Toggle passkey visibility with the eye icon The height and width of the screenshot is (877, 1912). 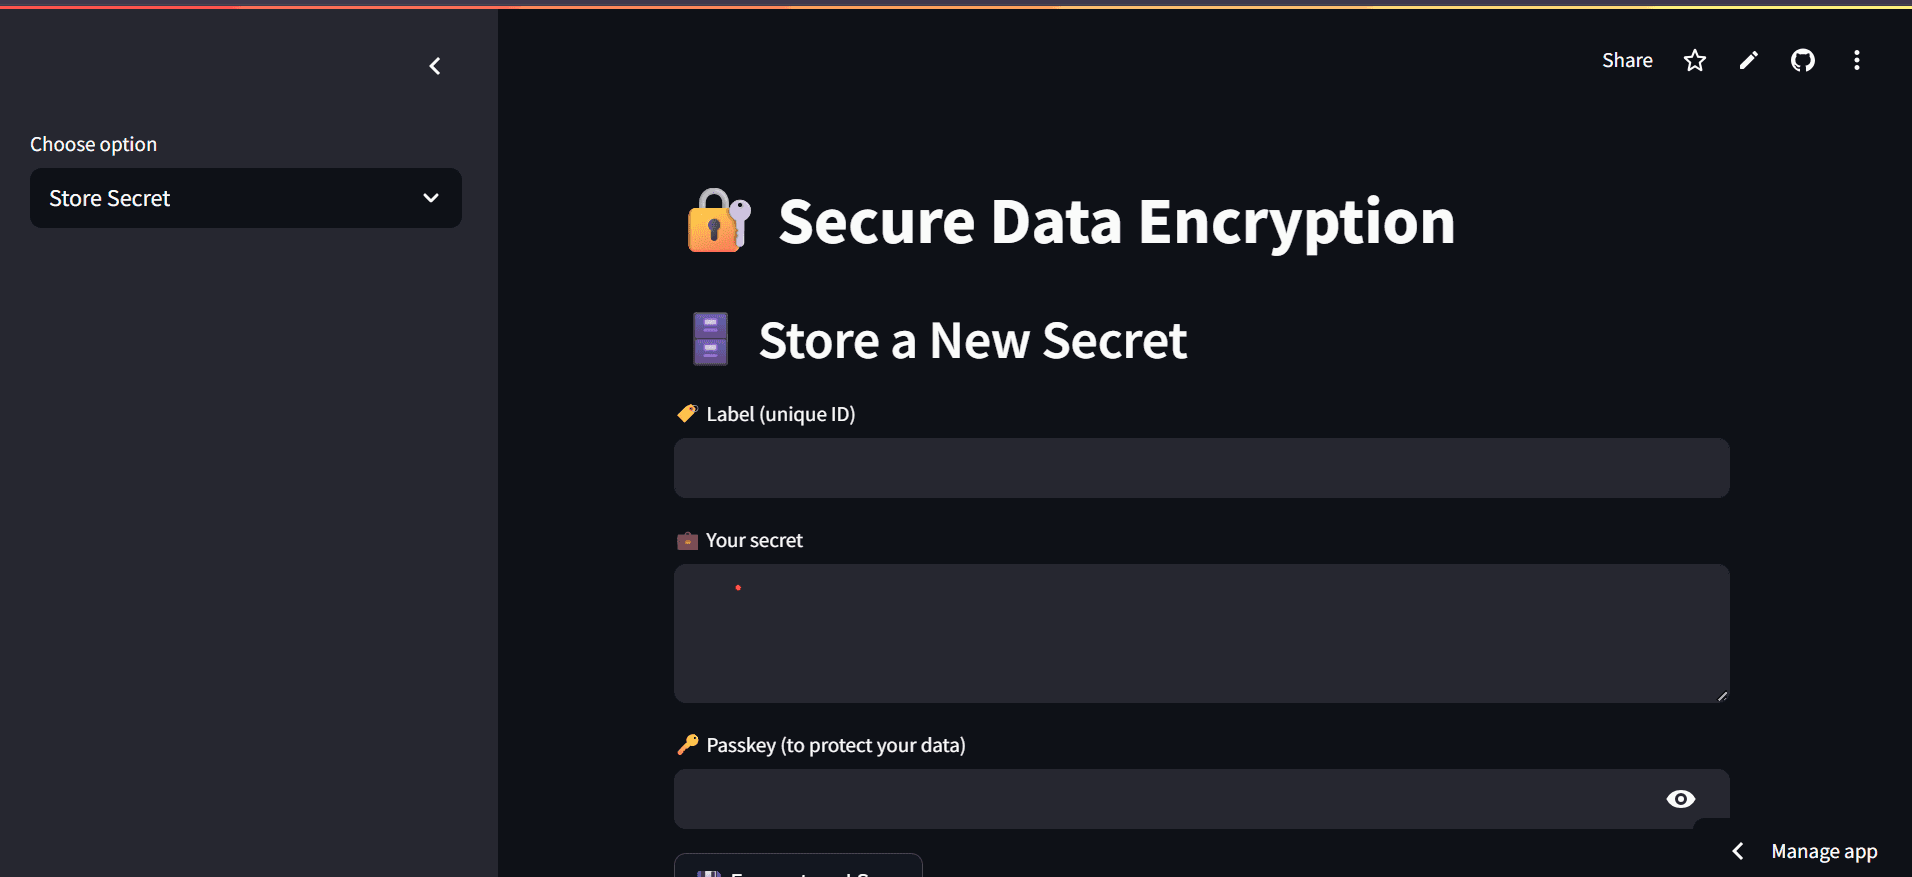tap(1683, 798)
